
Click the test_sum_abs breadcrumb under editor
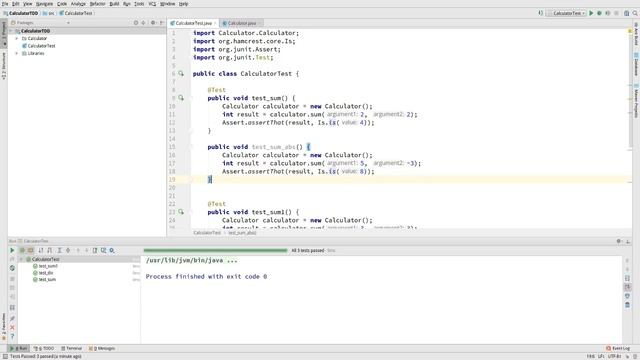tap(242, 233)
